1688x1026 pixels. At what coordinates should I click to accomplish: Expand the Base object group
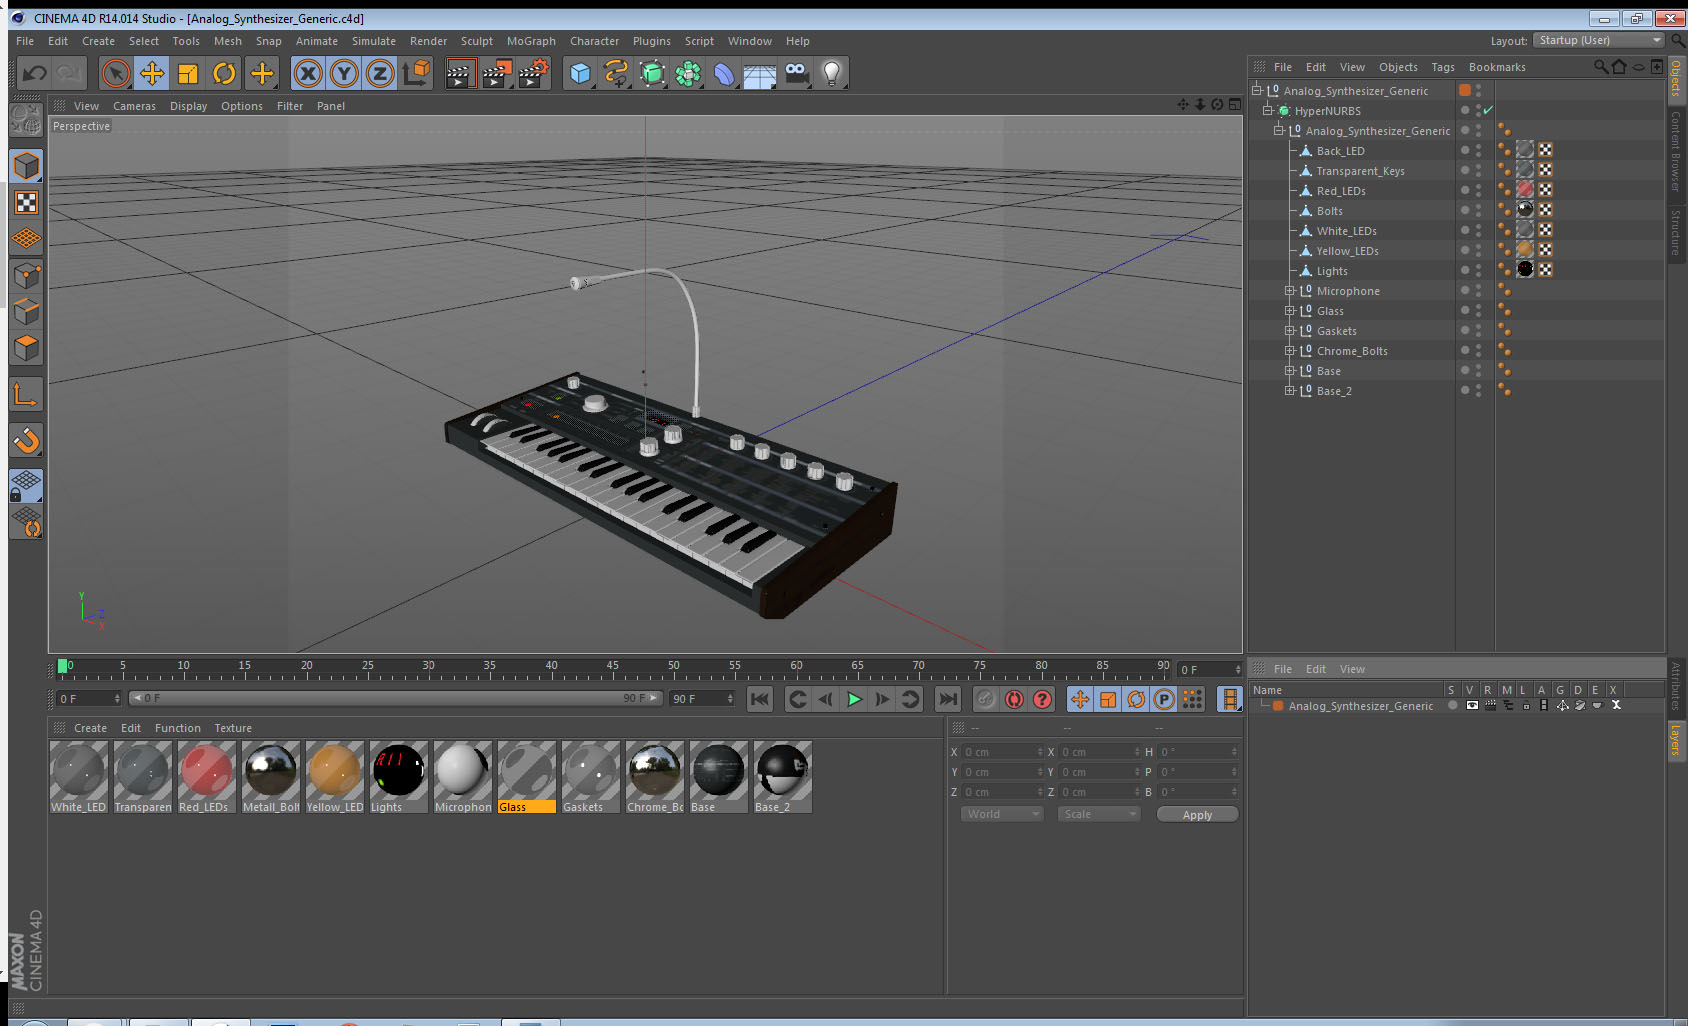(x=1290, y=371)
